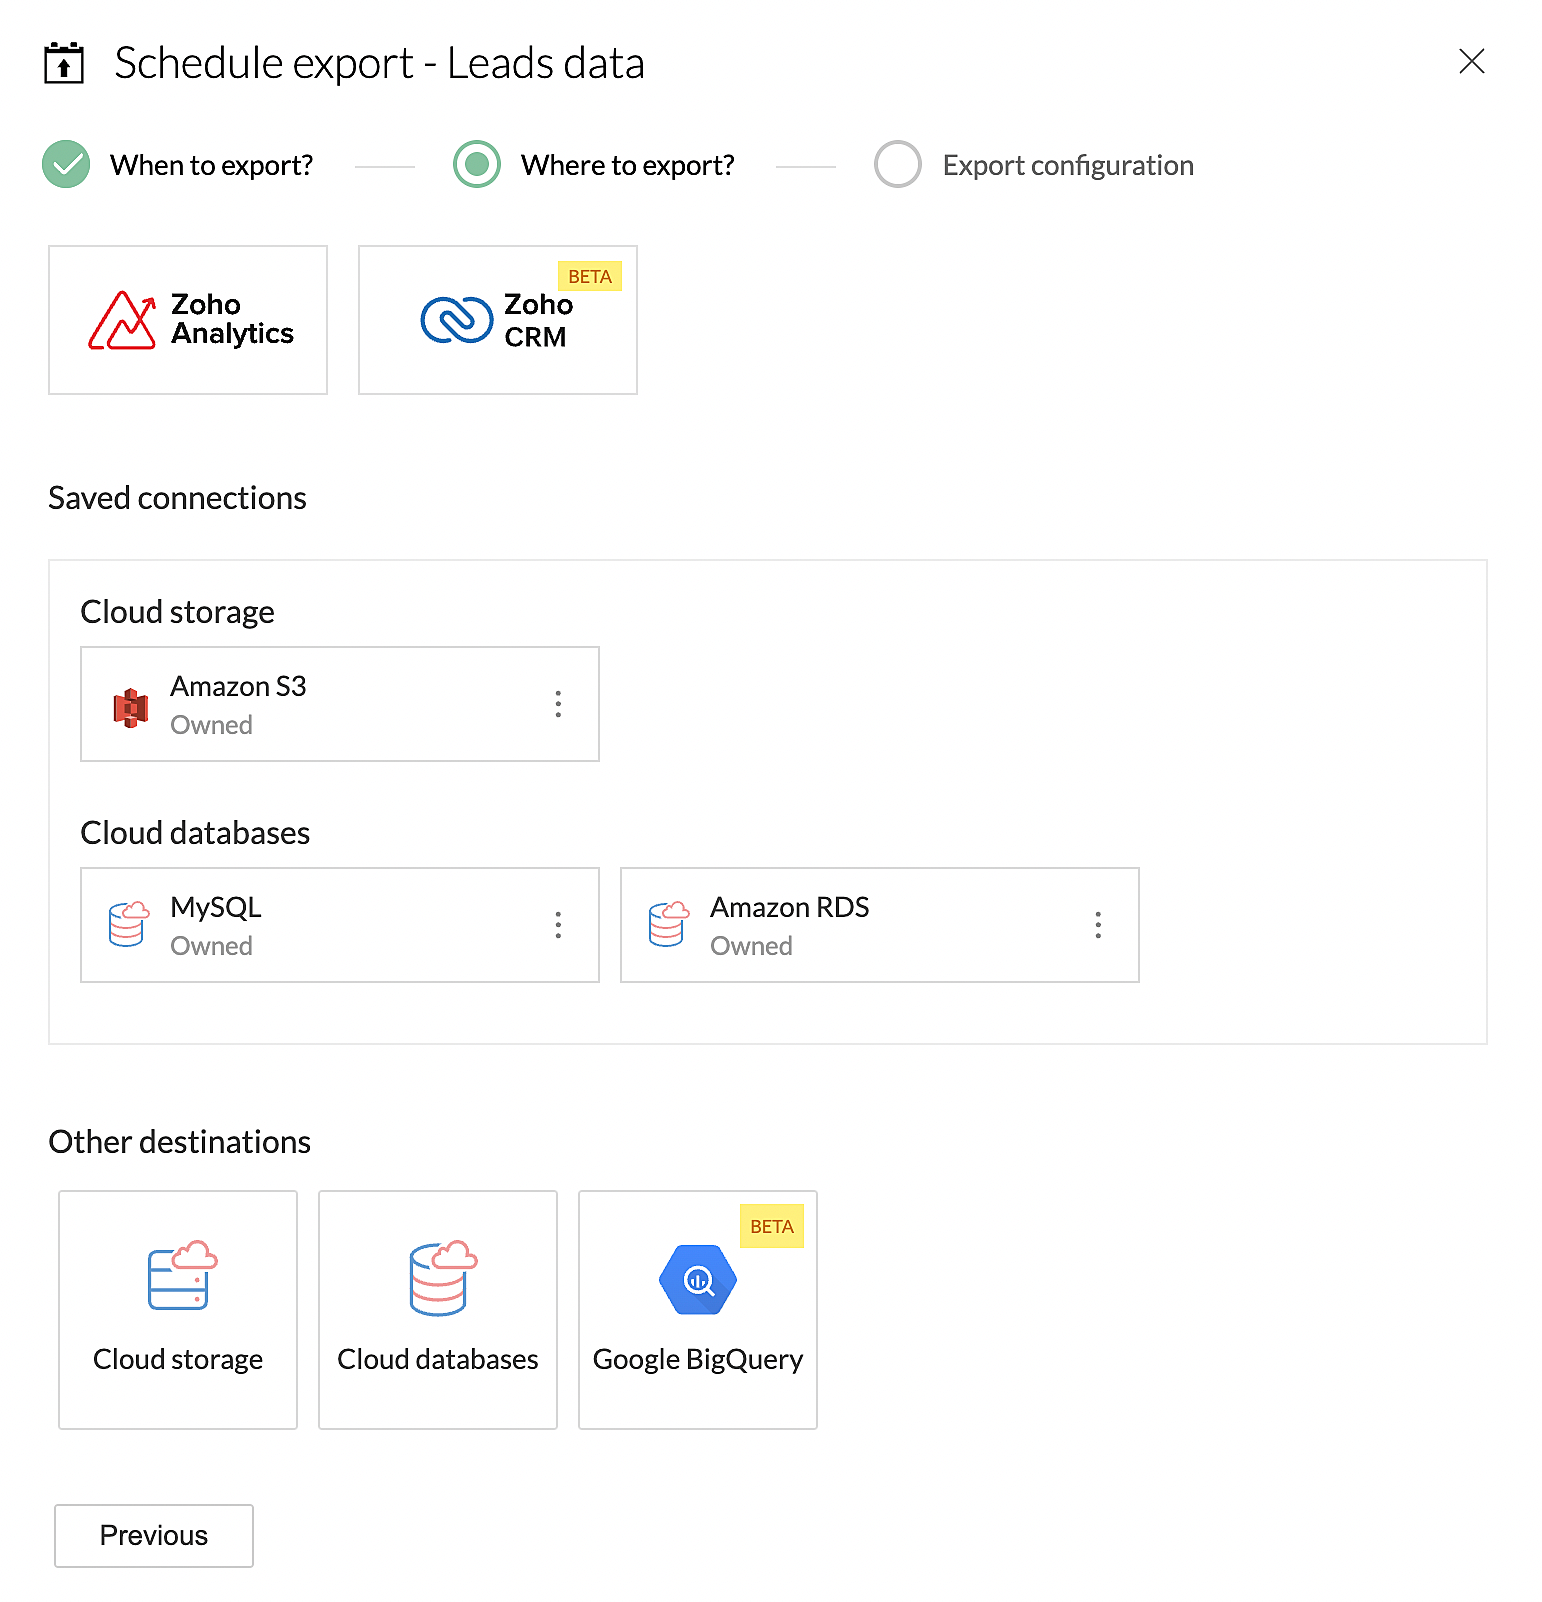Viewport: 1542px width, 1602px height.
Task: Select the 'Where to export?' step indicator
Action: (x=477, y=164)
